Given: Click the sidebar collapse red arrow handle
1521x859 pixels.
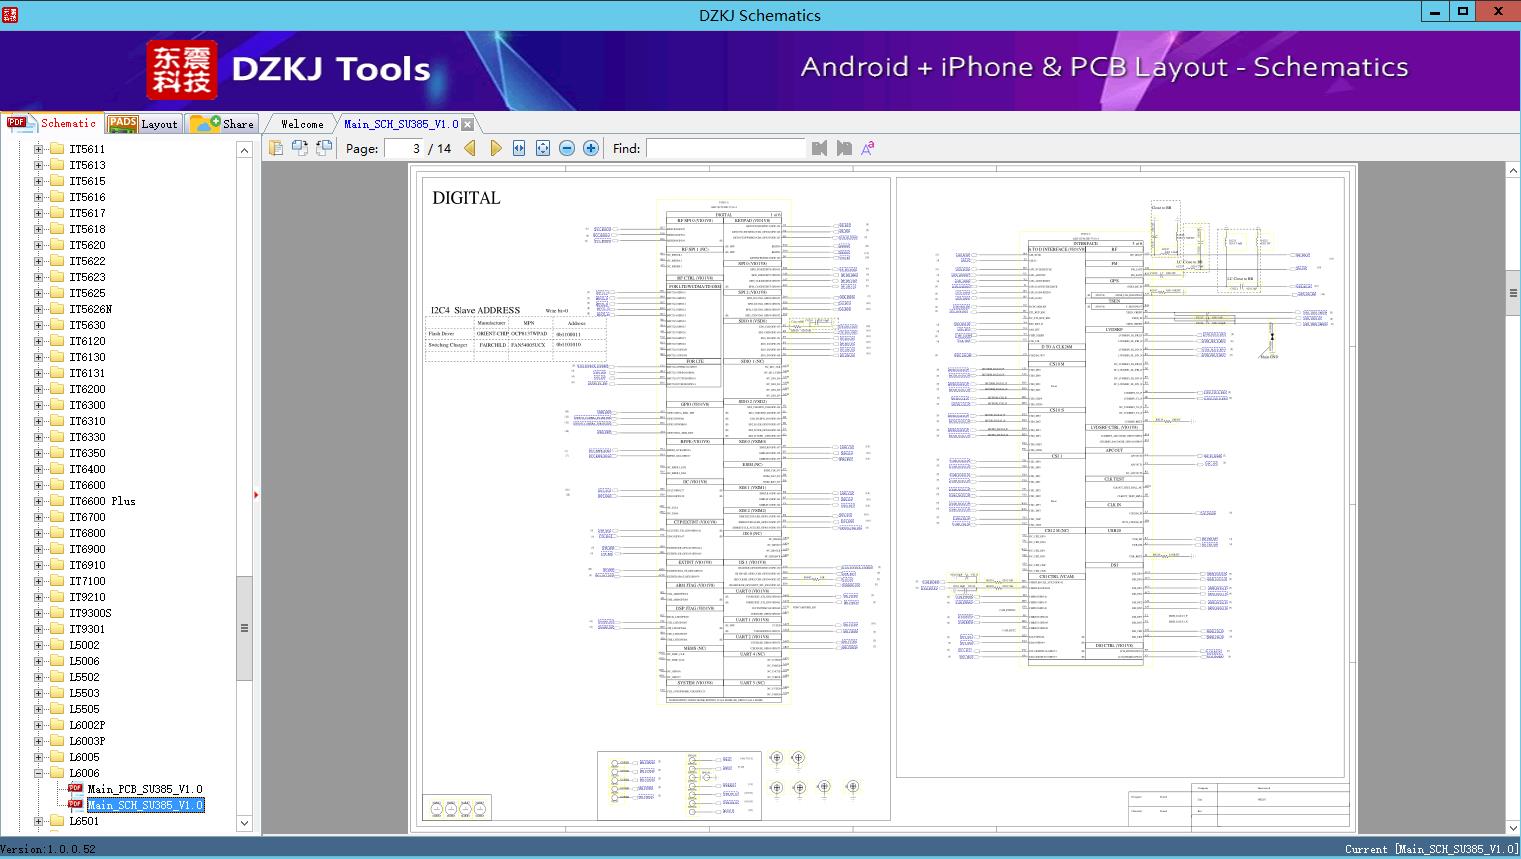Looking at the screenshot, I should click(256, 494).
